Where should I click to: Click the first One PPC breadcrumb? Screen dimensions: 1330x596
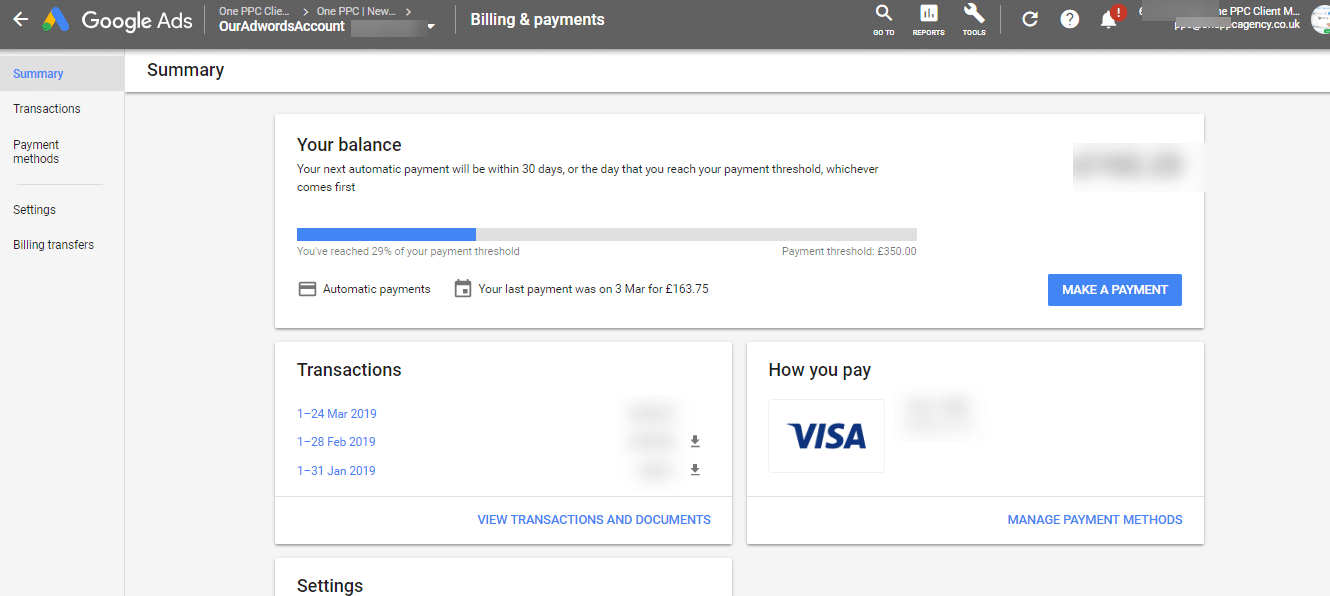[x=254, y=12]
